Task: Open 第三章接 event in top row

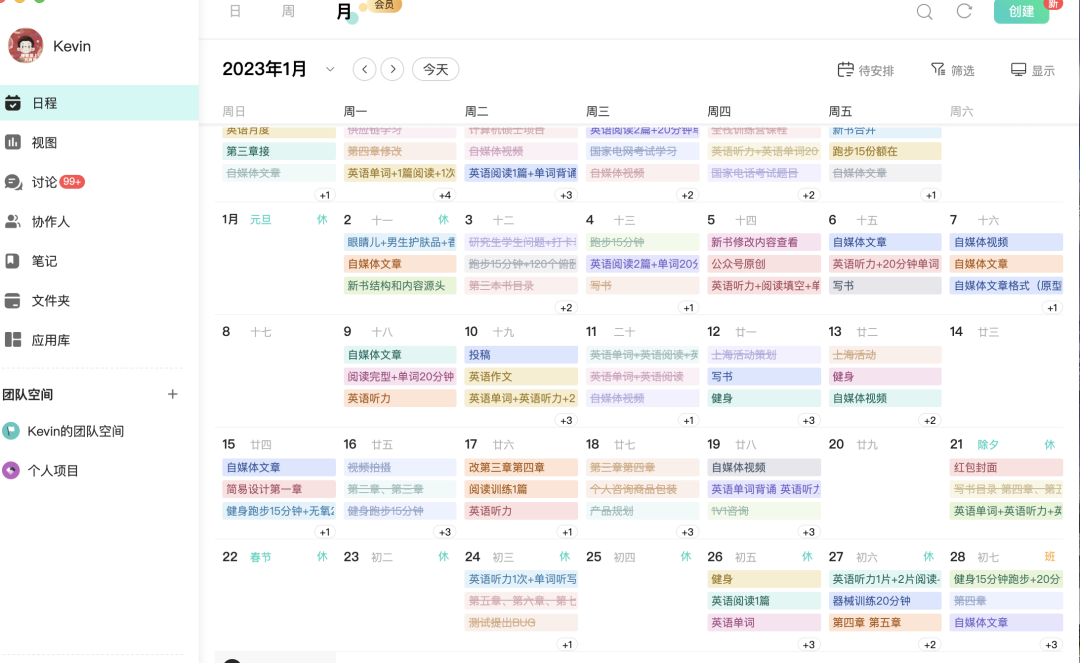Action: pyautogui.click(x=279, y=151)
